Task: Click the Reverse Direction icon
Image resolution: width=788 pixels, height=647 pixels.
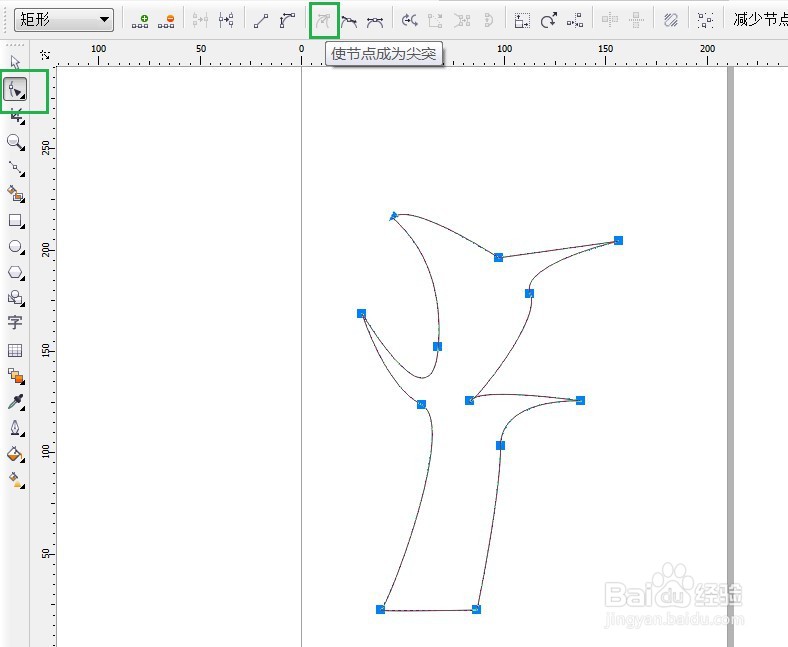Action: point(410,21)
